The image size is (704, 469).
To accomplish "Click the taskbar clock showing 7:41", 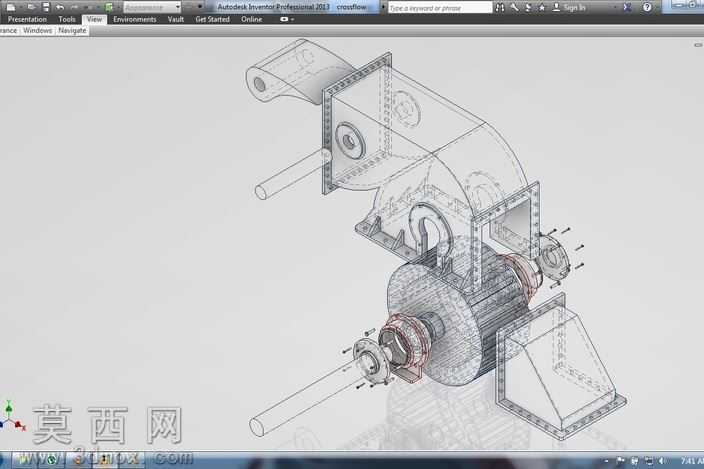I will 691,460.
